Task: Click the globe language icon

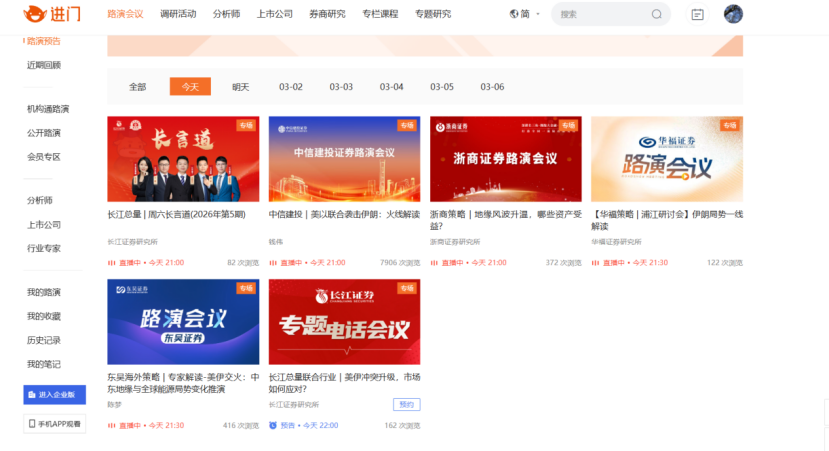Action: [x=514, y=14]
